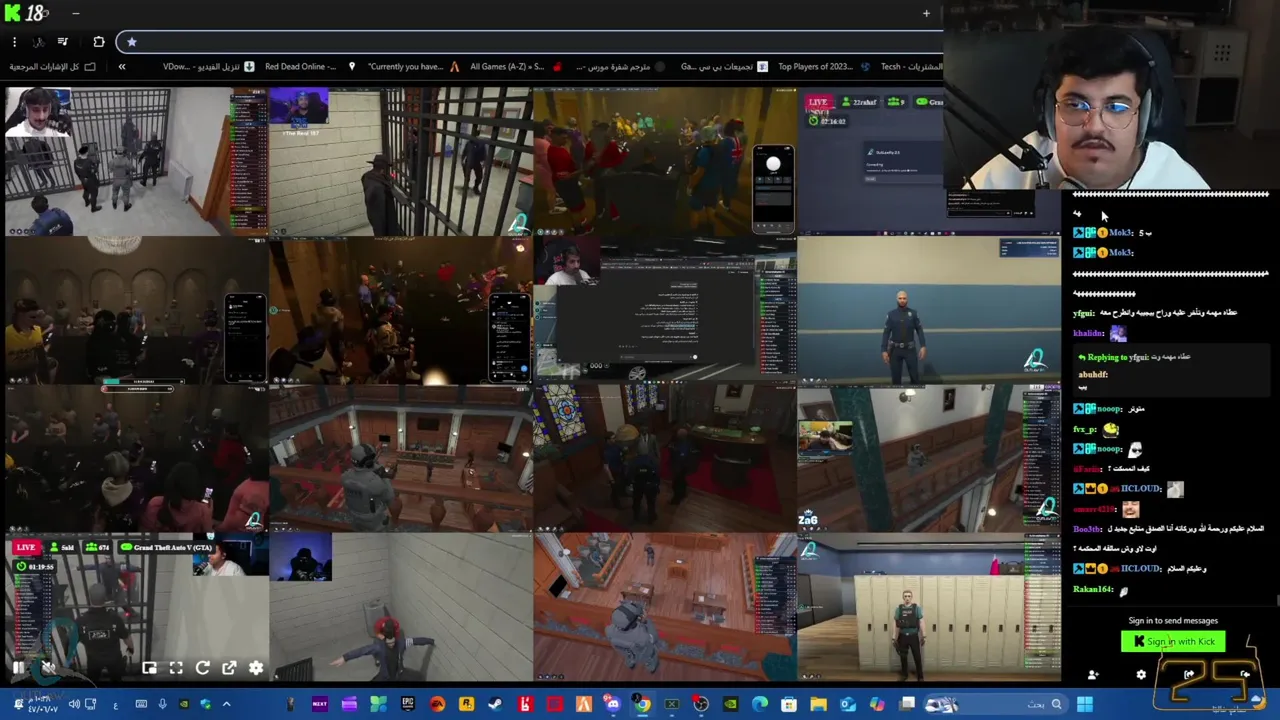Click the username yfgui in chat

pyautogui.click(x=1085, y=313)
